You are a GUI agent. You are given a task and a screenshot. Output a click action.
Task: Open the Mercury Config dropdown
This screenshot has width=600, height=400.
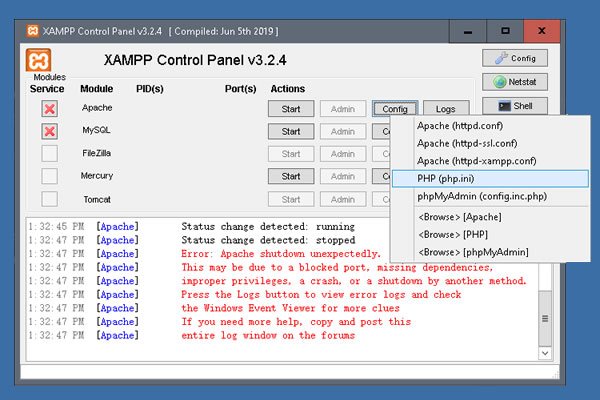click(381, 176)
